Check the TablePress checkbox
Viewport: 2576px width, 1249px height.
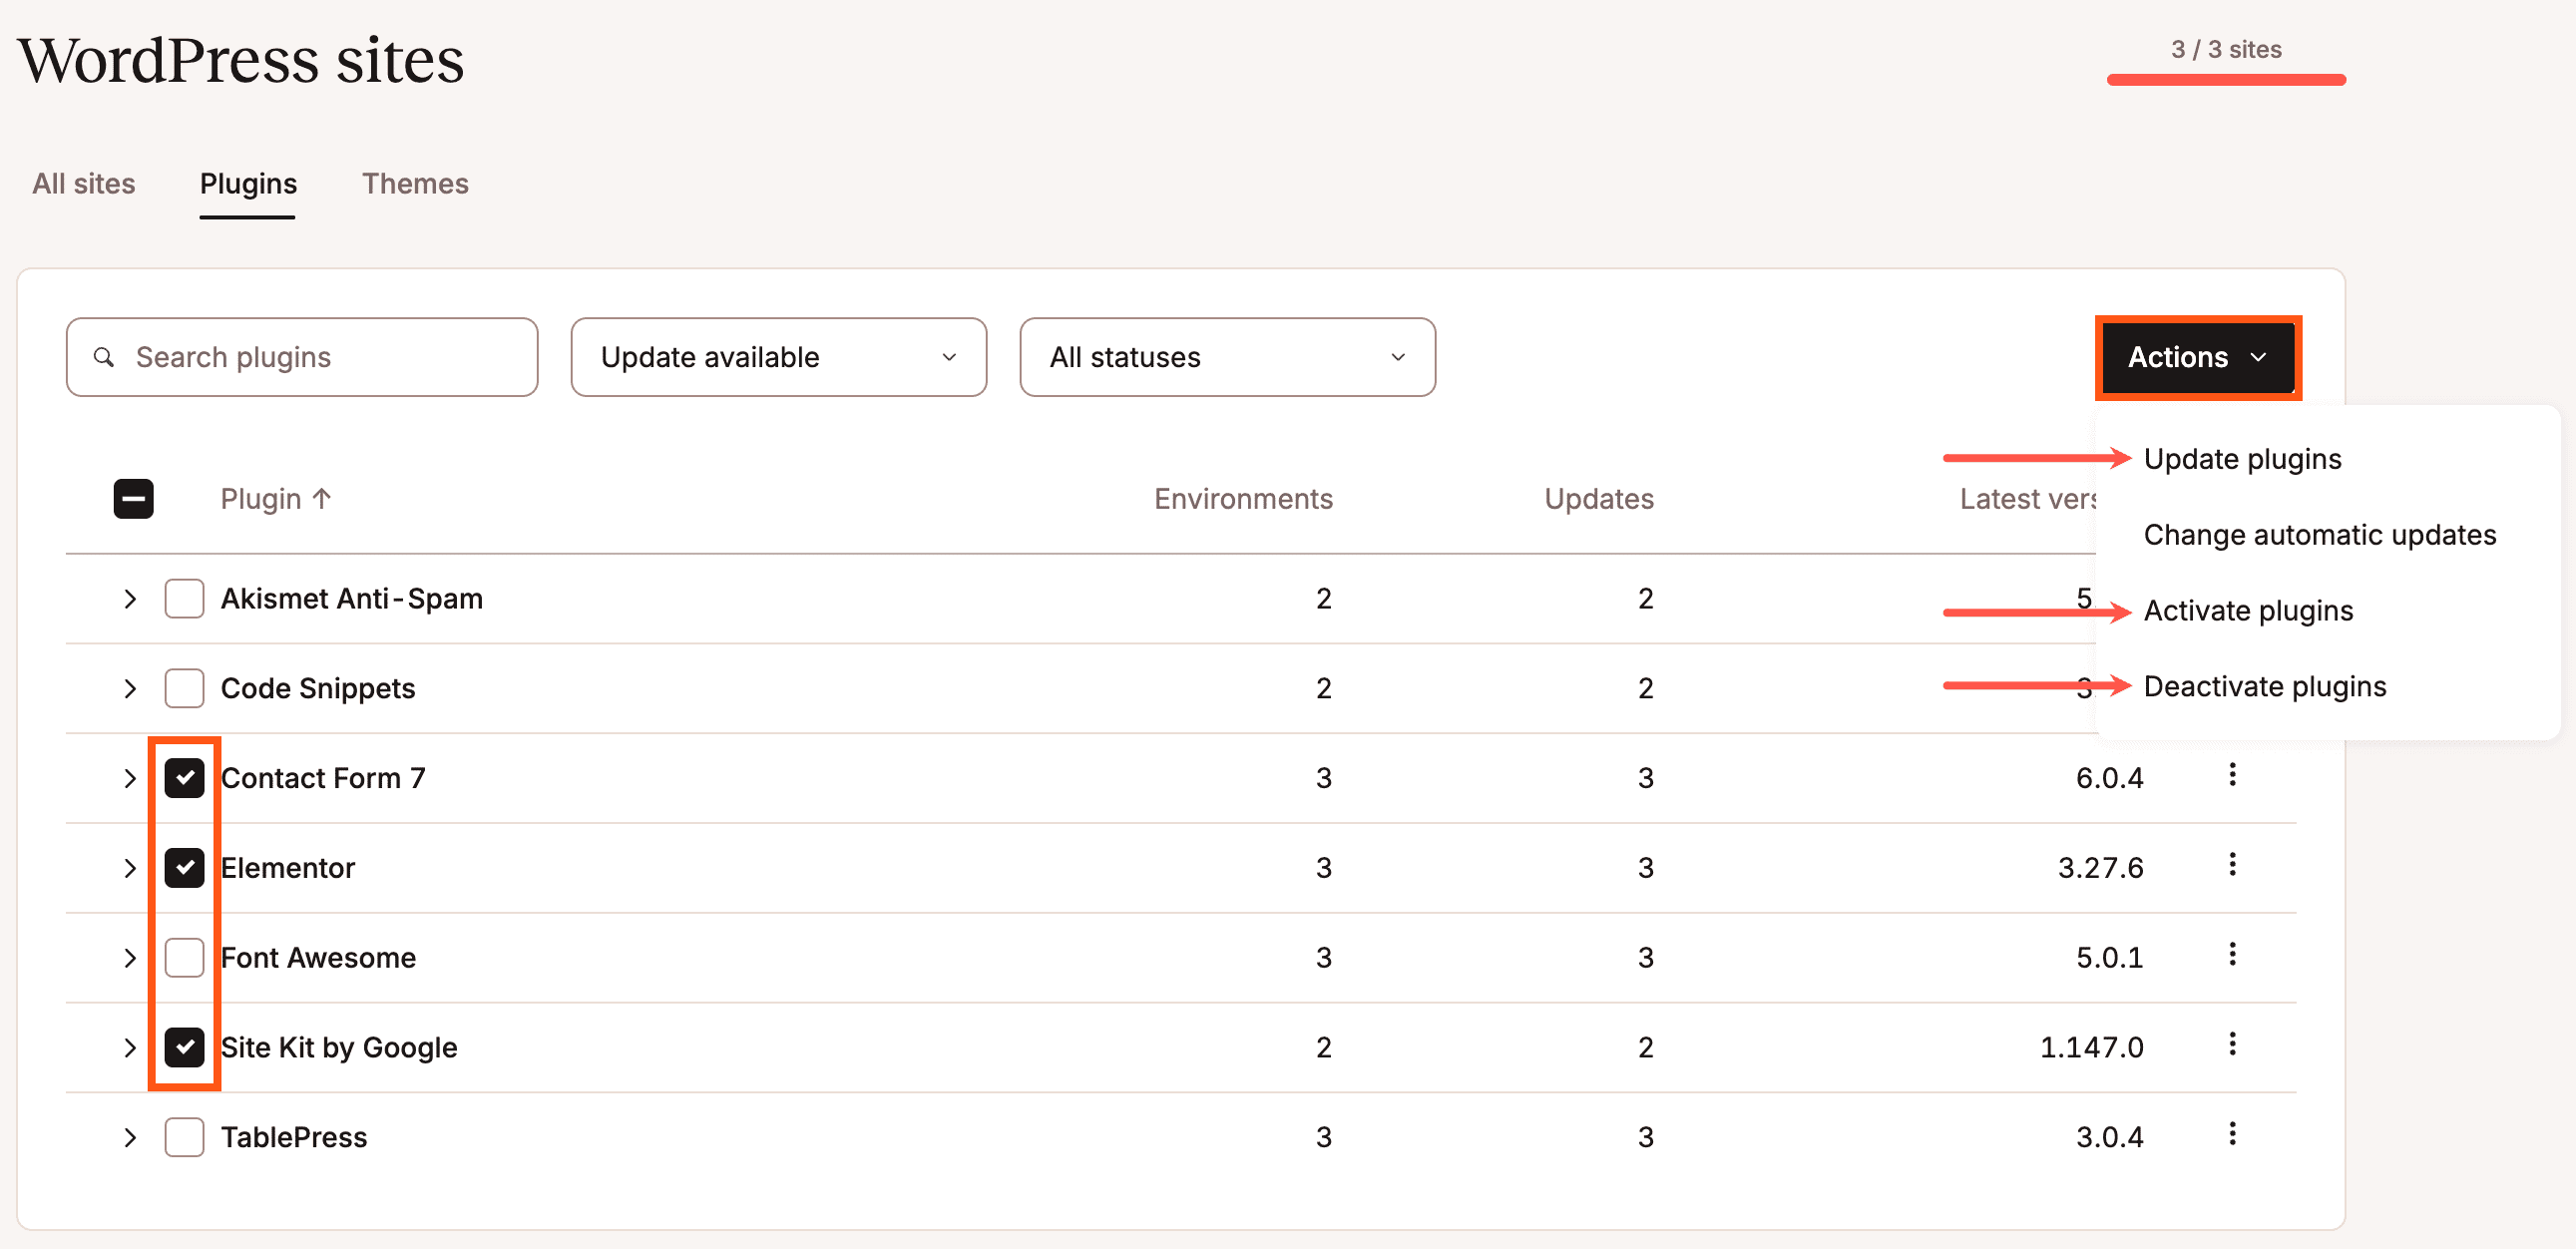click(184, 1137)
